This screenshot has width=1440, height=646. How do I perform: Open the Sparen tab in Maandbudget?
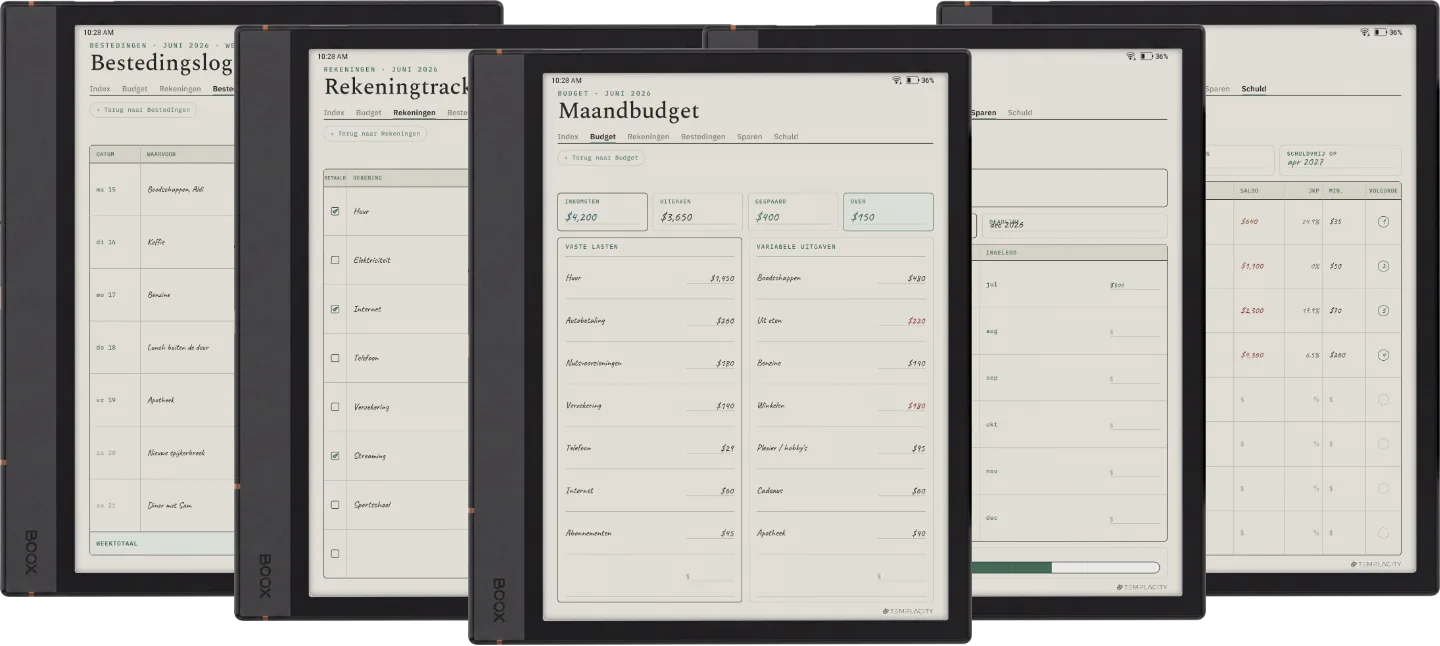pyautogui.click(x=749, y=136)
